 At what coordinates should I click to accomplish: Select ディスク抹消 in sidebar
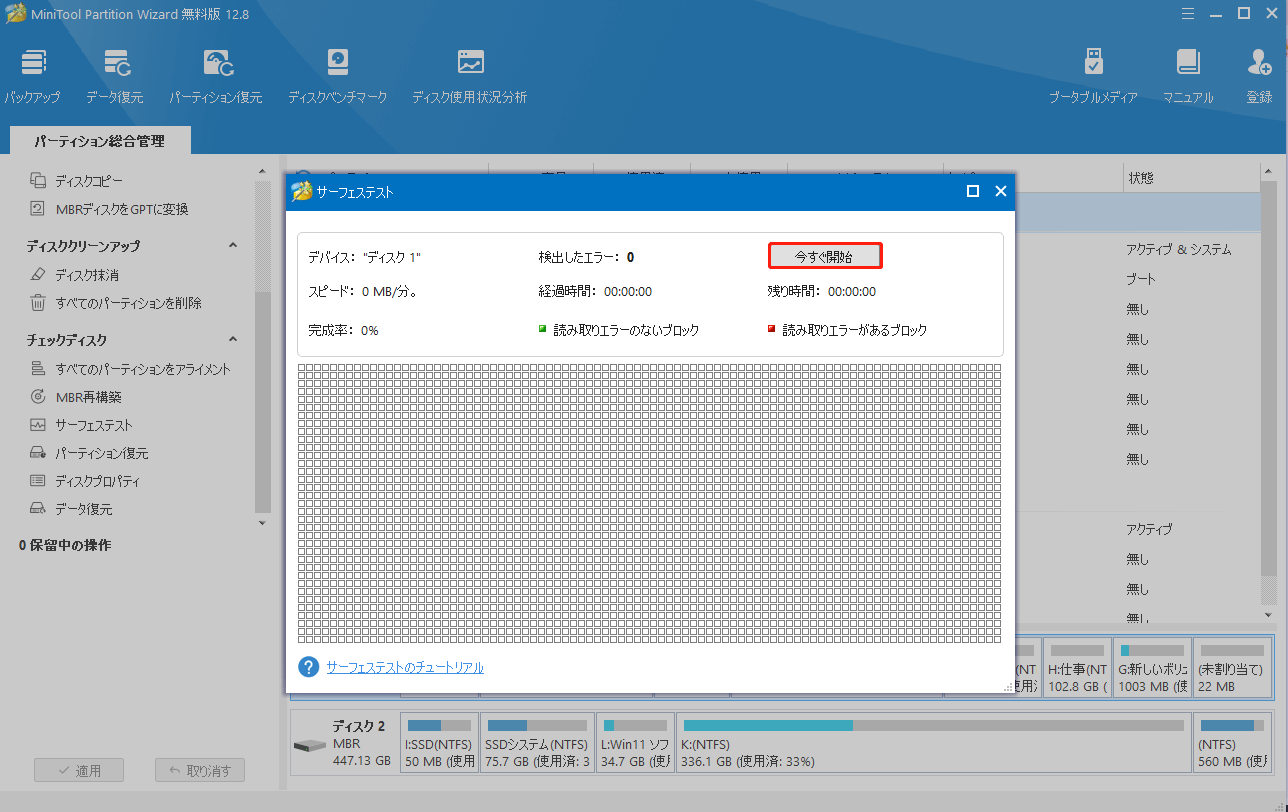click(x=74, y=275)
